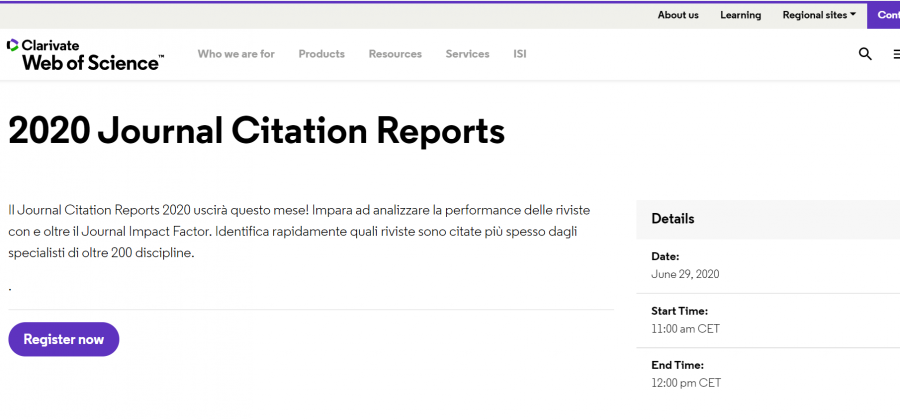Click the Date: label

coord(665,257)
